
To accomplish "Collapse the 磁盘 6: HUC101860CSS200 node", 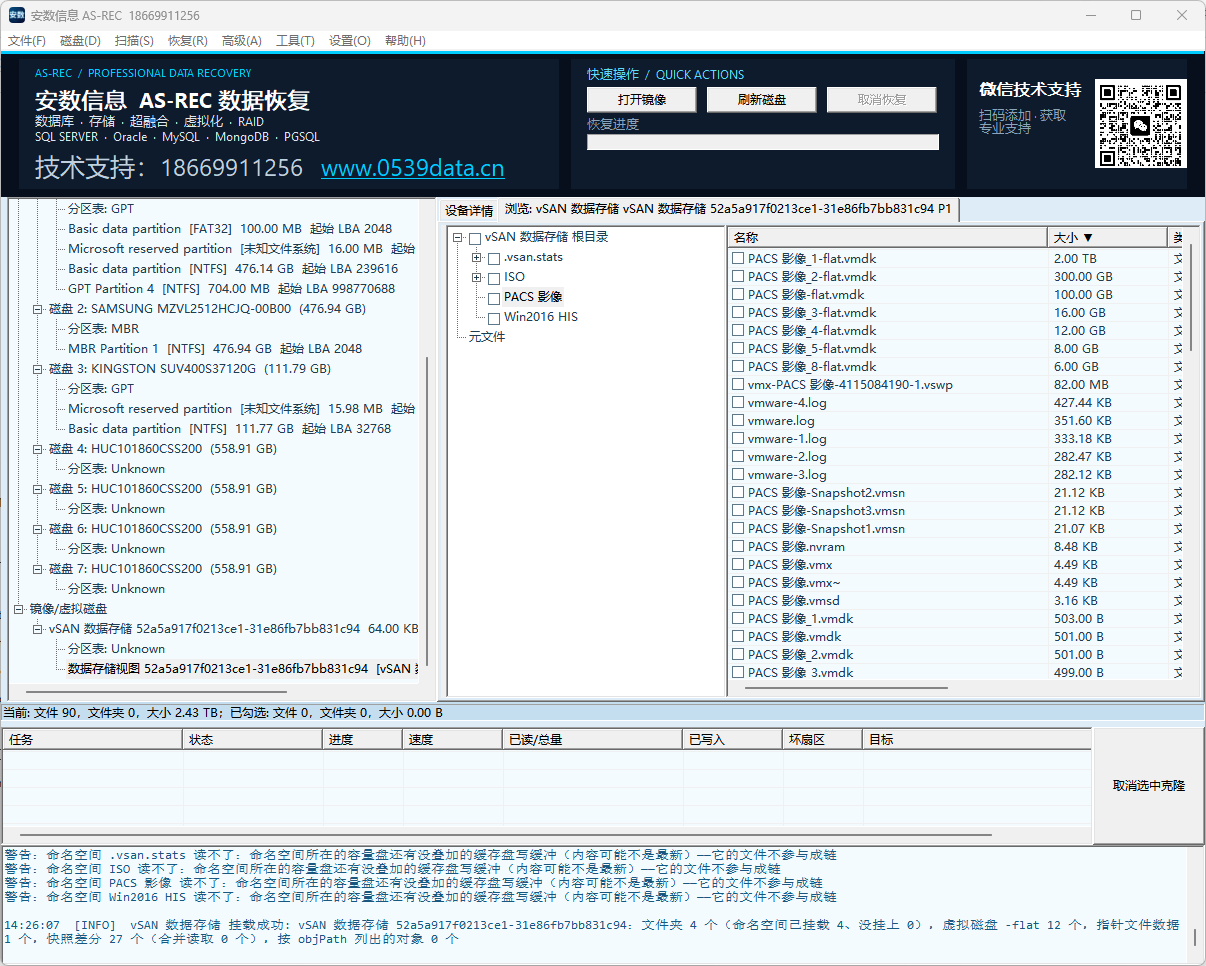I will (x=38, y=529).
